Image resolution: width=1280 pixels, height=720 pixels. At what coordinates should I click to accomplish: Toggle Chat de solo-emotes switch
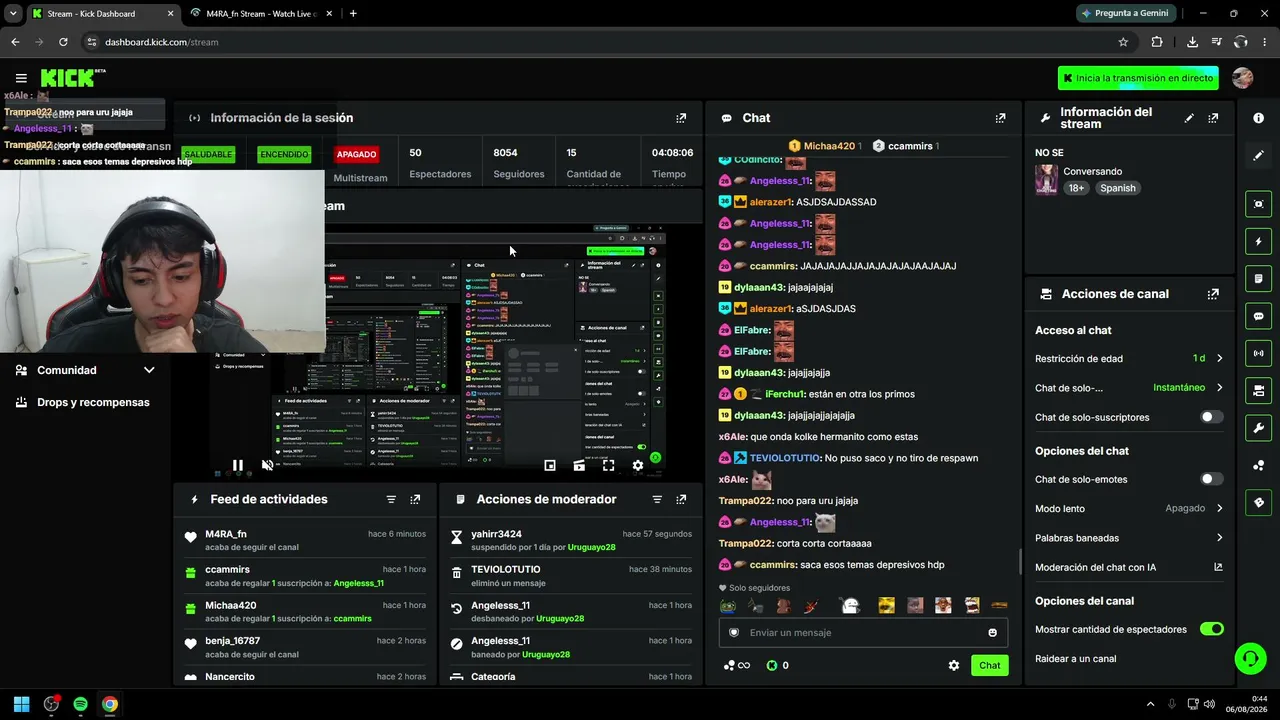coord(1211,479)
